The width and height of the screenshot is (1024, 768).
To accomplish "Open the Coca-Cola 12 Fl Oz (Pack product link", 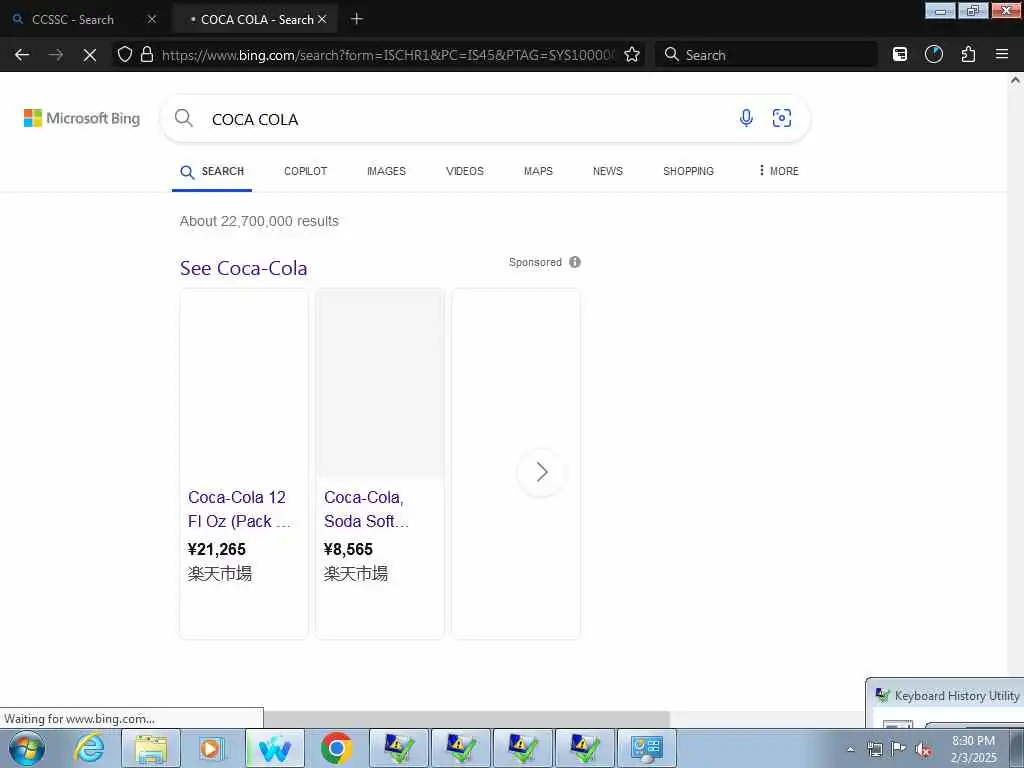I will (238, 509).
